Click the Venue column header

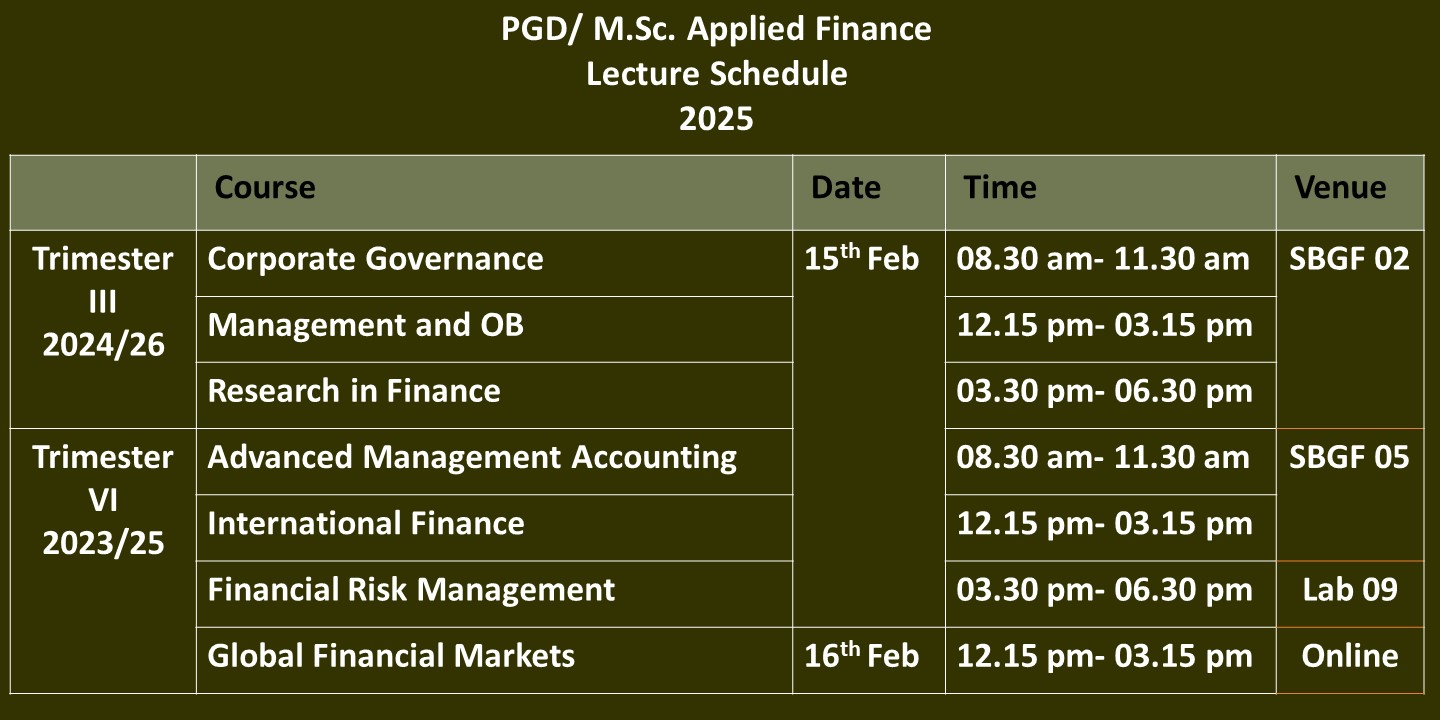[x=1350, y=192]
